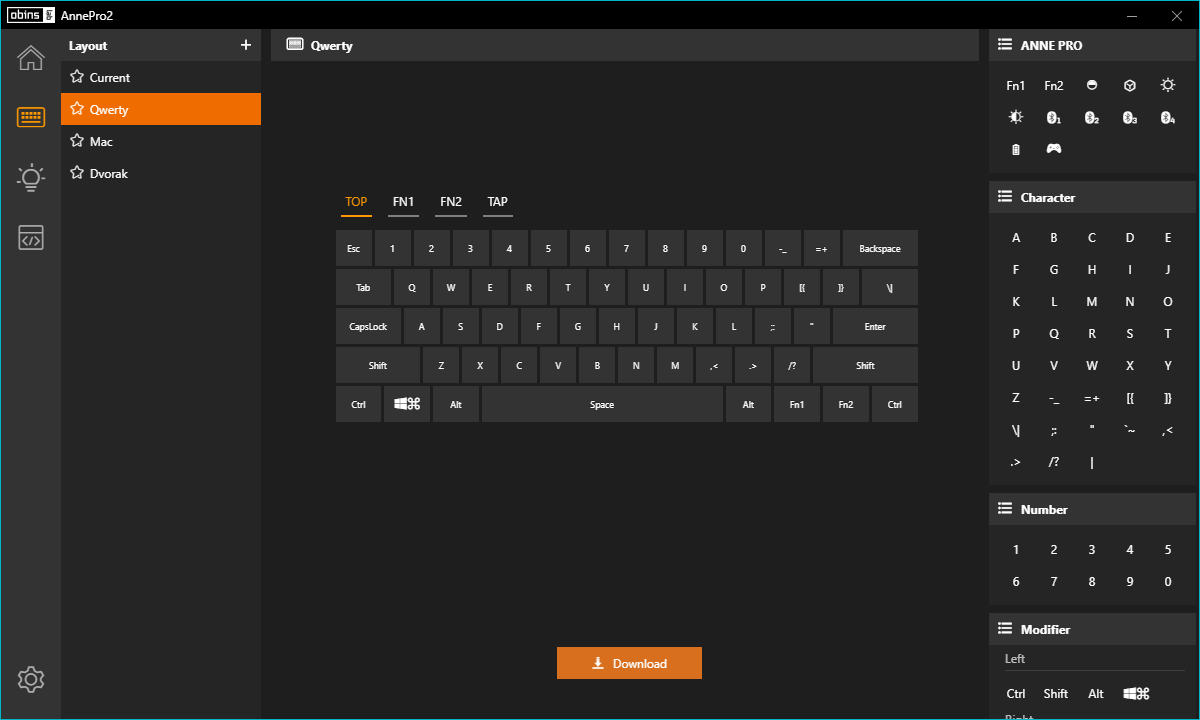This screenshot has width=1200, height=720.
Task: Click the star beside Mac layout
Action: coord(77,141)
